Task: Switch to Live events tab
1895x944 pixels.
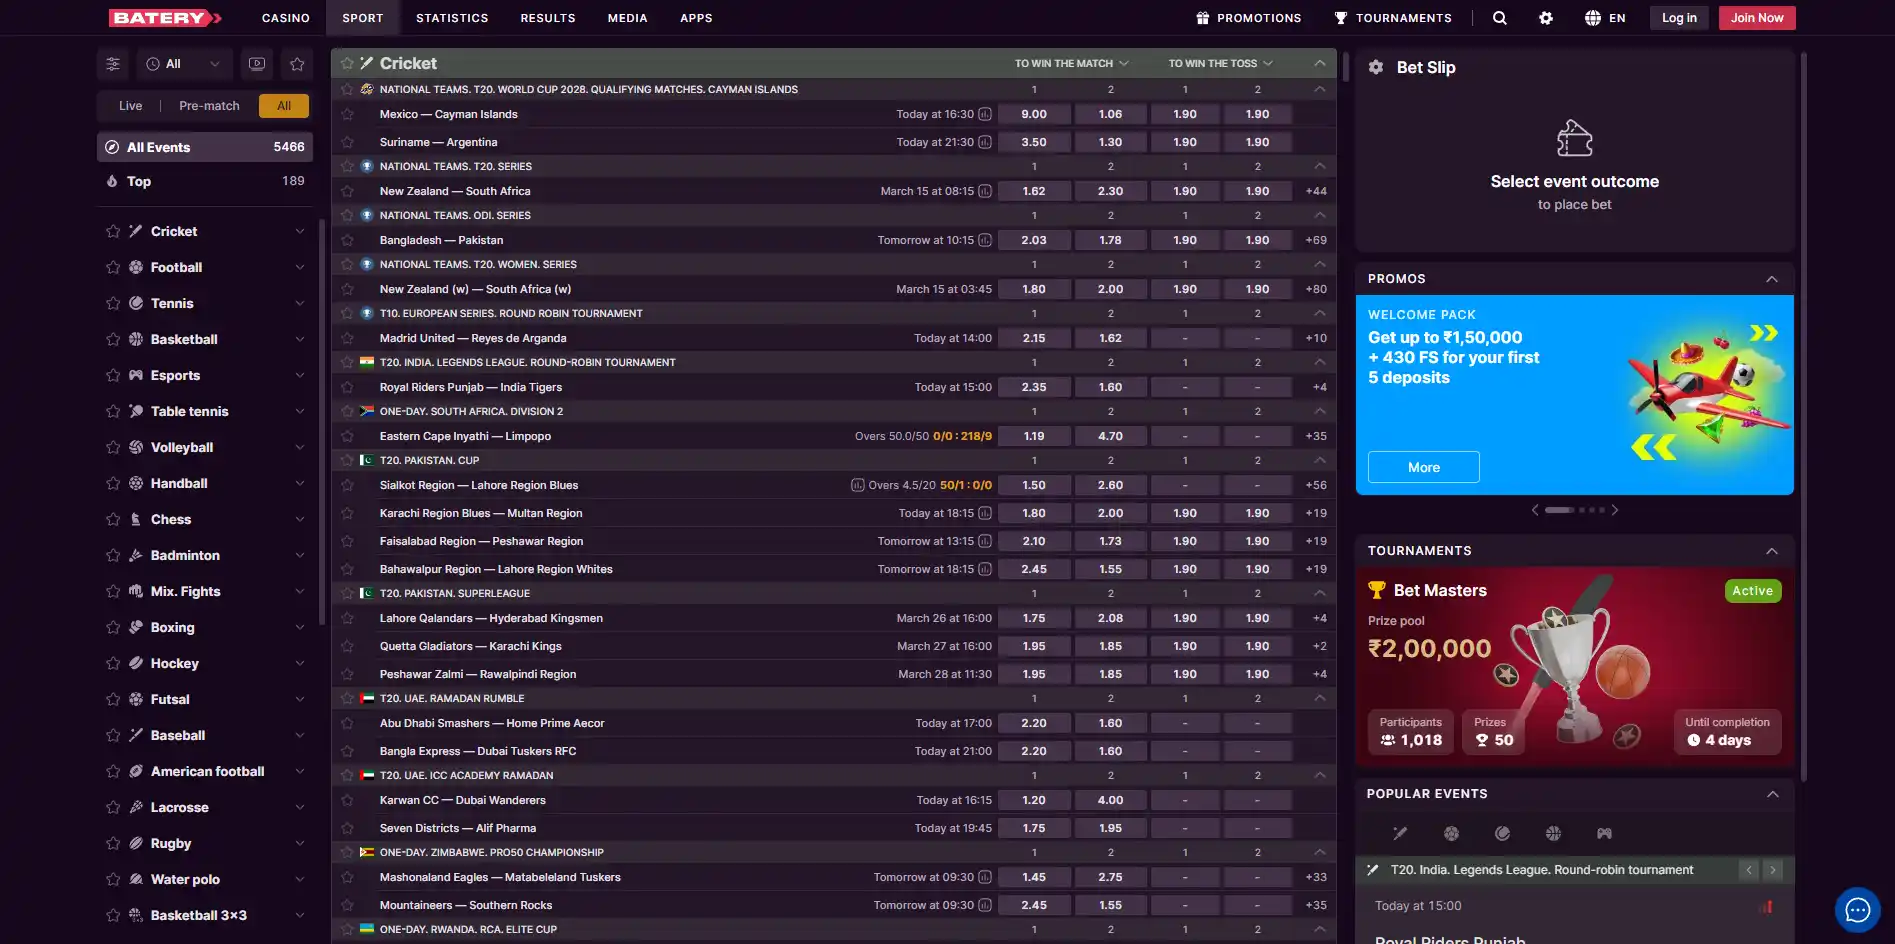Action: click(x=131, y=106)
